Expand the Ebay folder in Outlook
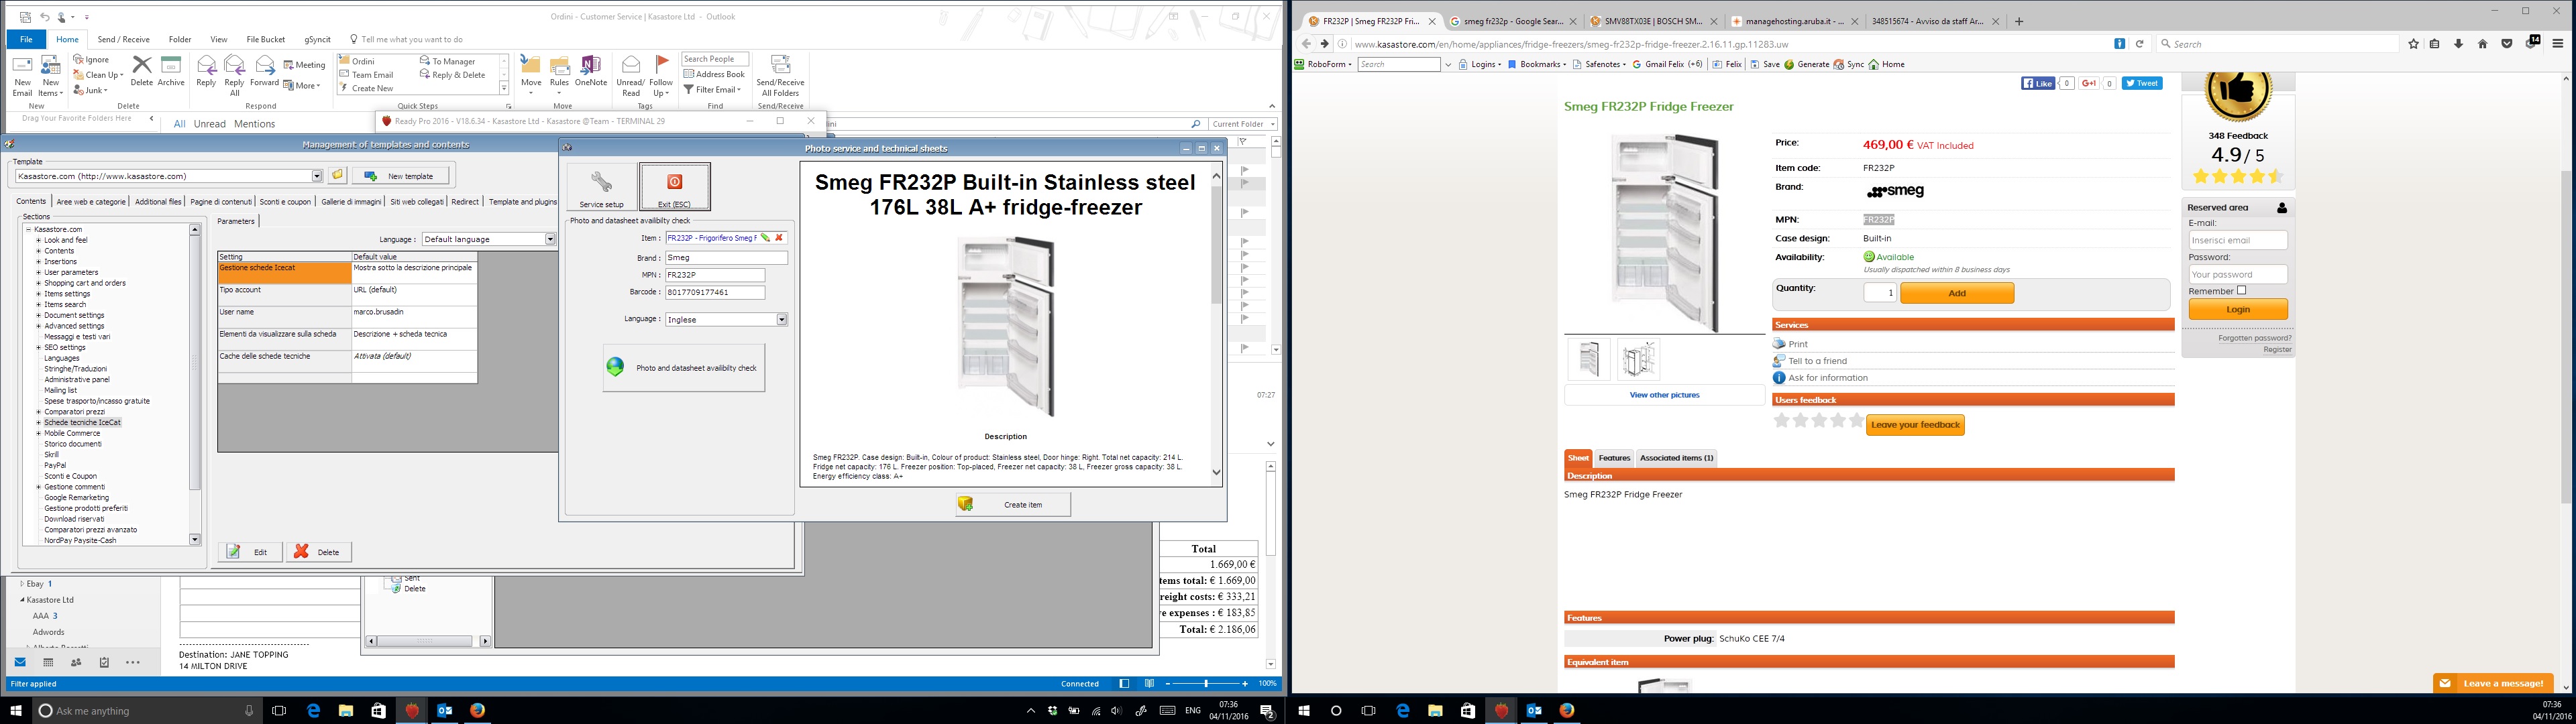 [x=22, y=584]
